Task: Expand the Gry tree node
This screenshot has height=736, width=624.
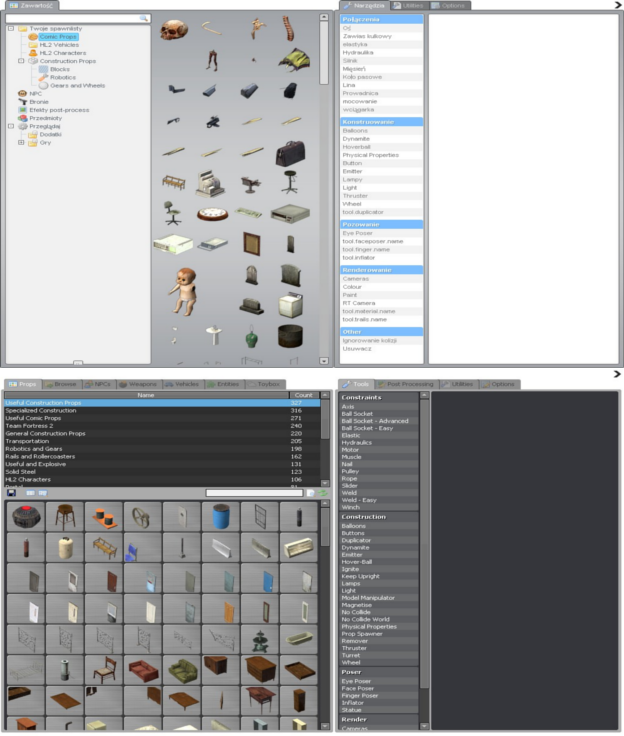Action: click(x=21, y=142)
